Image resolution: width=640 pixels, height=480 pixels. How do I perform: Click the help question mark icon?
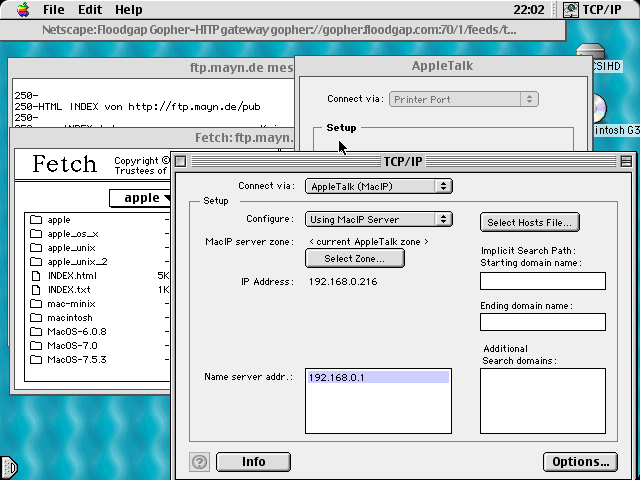pyautogui.click(x=199, y=462)
